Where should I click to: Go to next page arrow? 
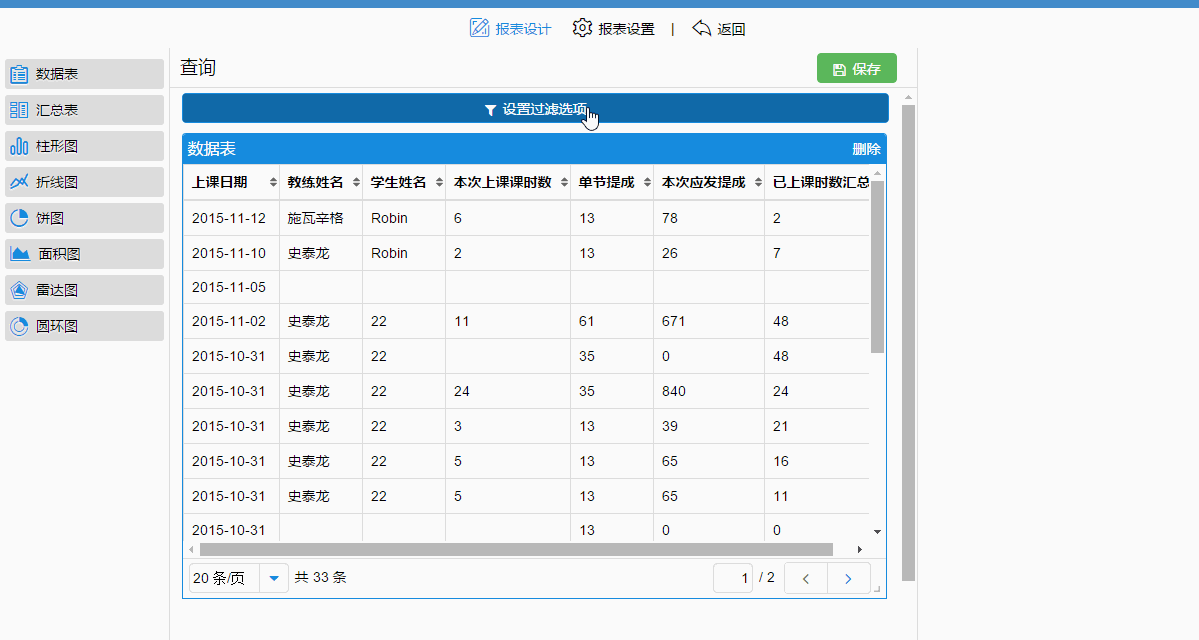[848, 578]
